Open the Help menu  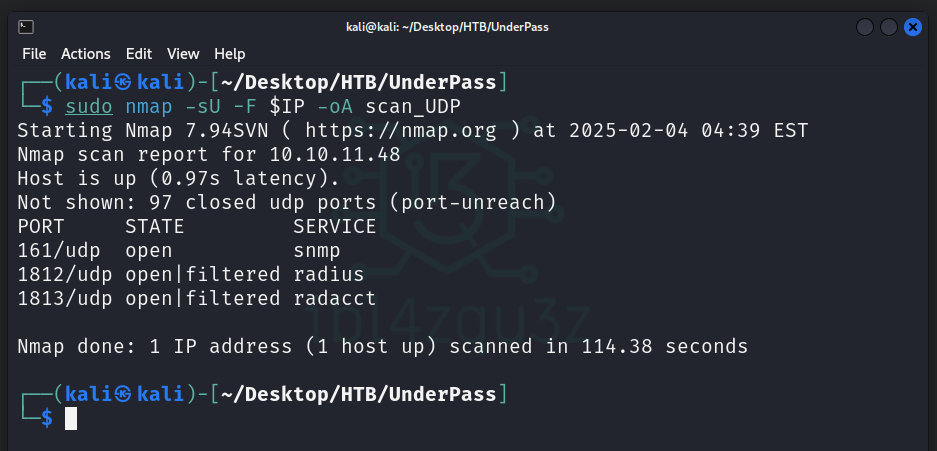pyautogui.click(x=229, y=54)
